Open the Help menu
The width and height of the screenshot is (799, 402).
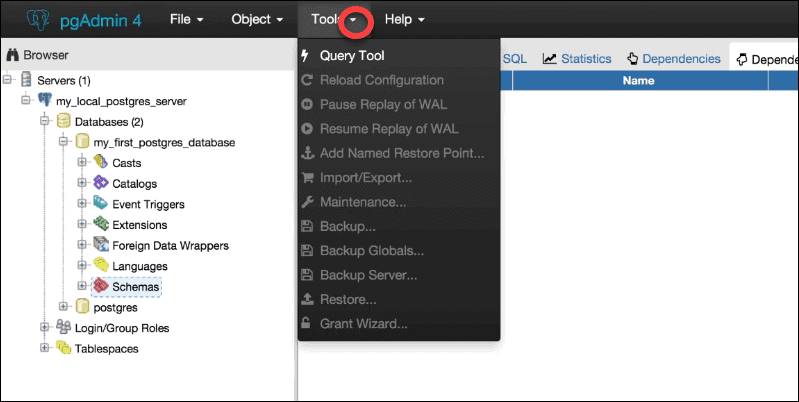click(x=405, y=19)
